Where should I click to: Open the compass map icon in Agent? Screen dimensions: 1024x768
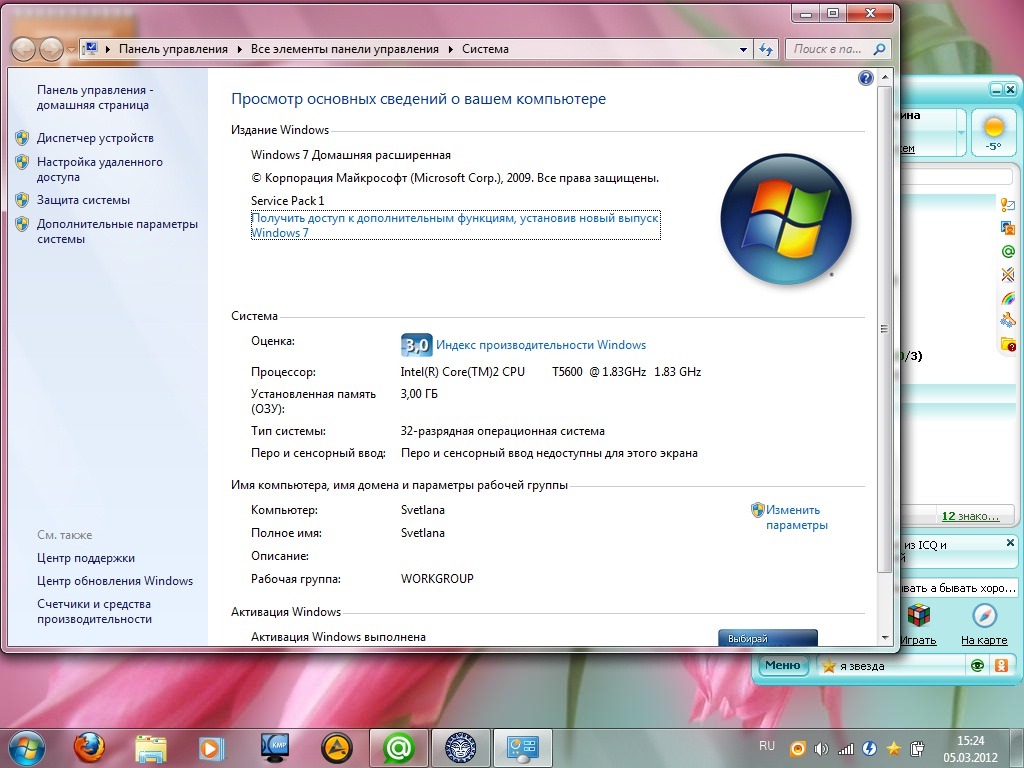pos(984,615)
